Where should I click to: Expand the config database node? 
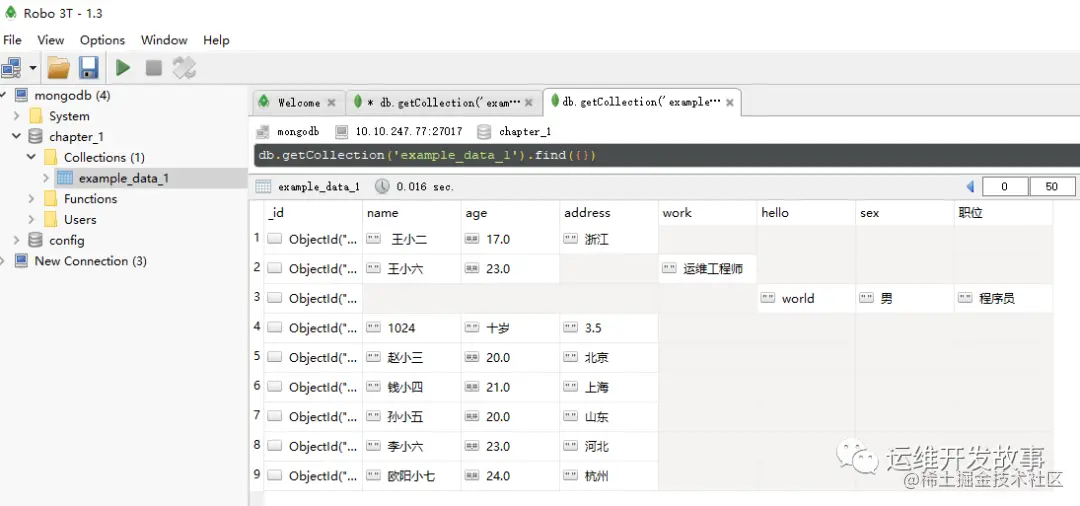pos(17,240)
